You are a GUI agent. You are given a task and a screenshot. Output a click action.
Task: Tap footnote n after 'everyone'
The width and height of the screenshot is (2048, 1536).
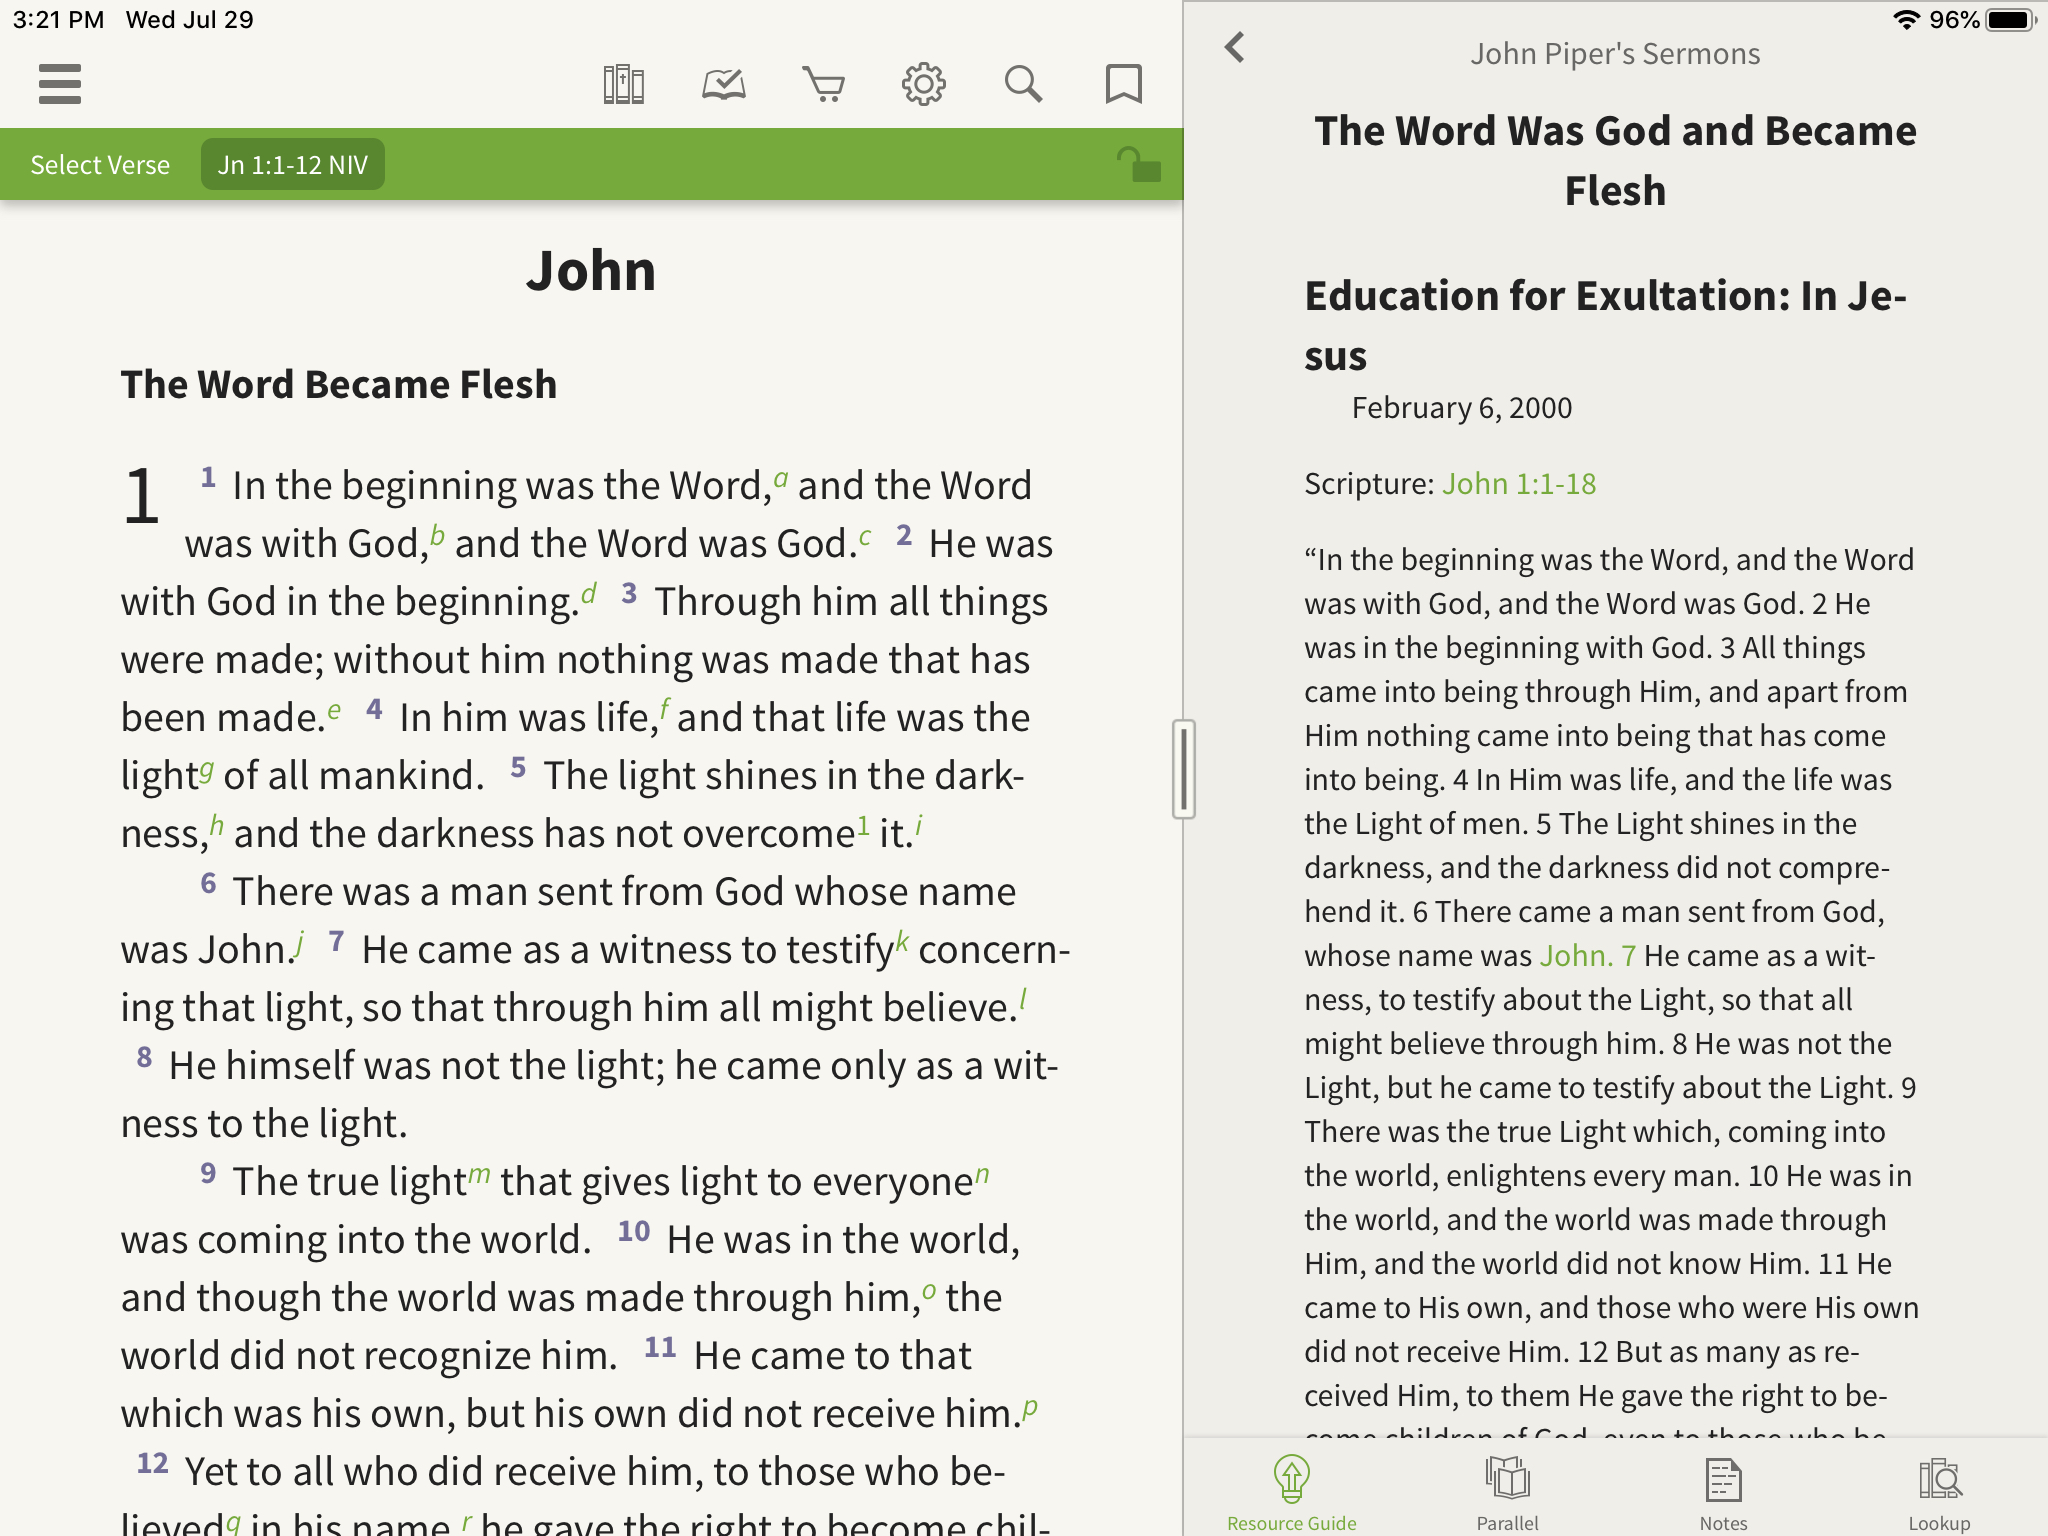coord(983,1174)
